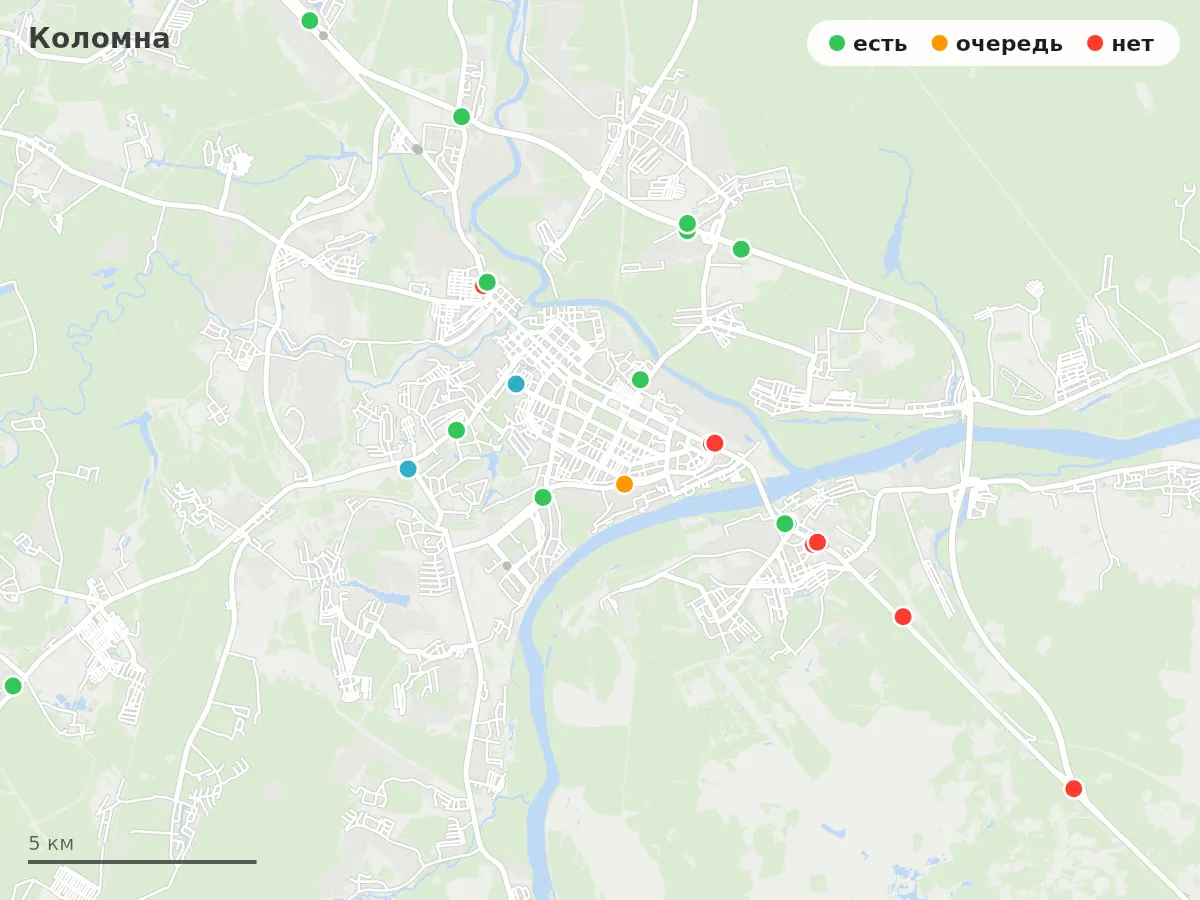Pick the southwestern blue marker on main road
The width and height of the screenshot is (1200, 900).
point(408,469)
